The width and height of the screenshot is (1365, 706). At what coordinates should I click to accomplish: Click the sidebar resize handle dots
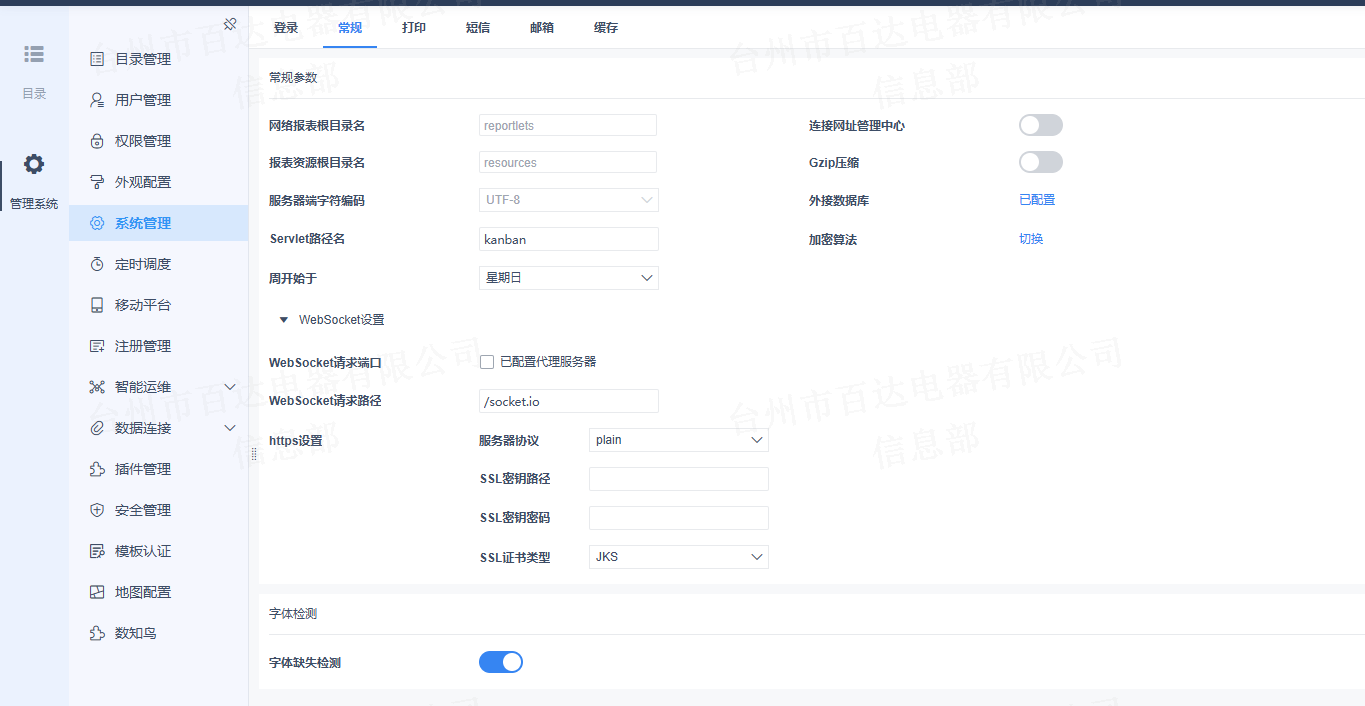253,454
